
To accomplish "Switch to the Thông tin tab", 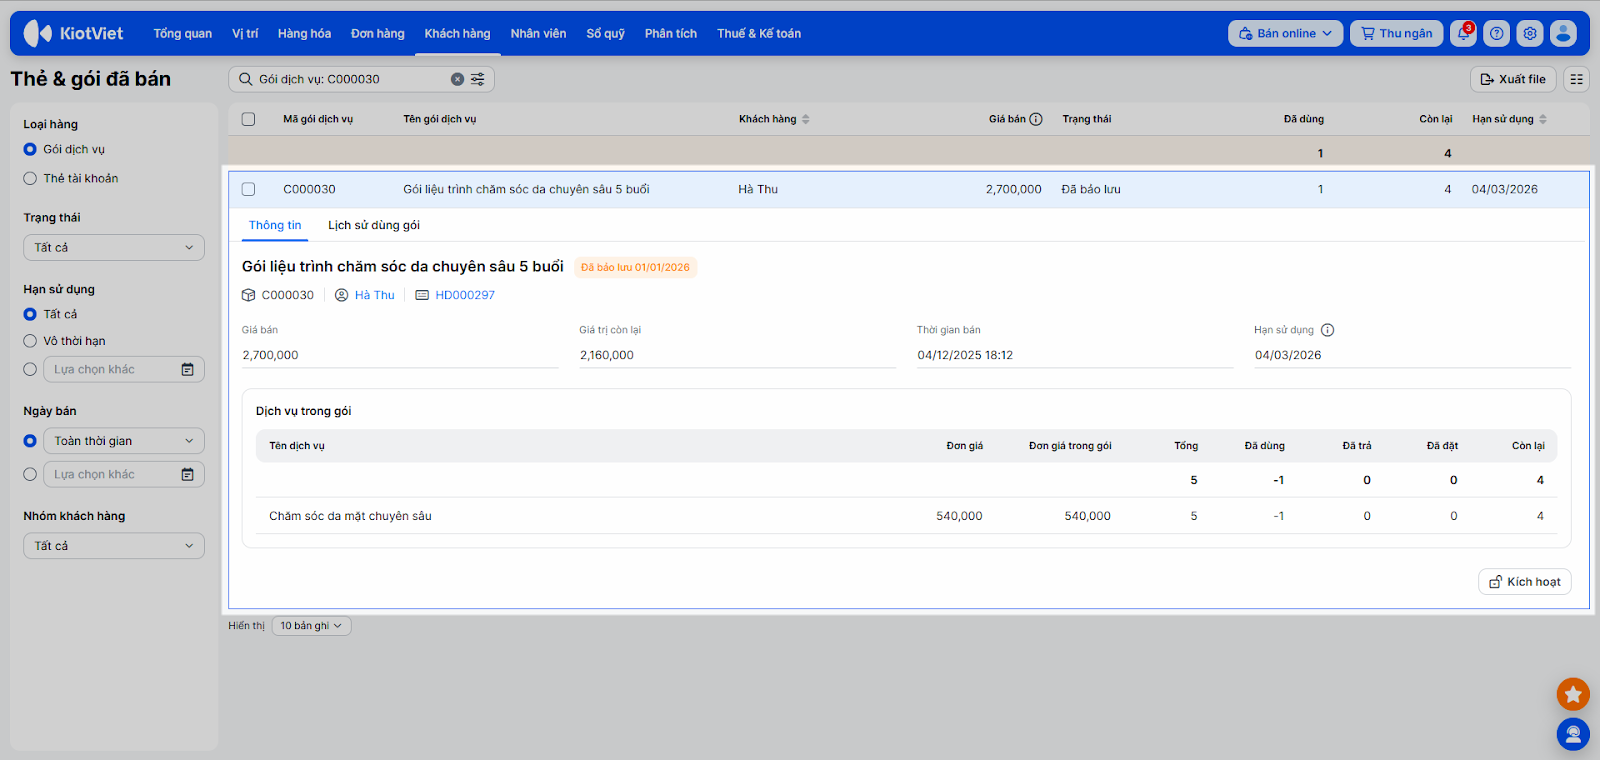I will 275,226.
